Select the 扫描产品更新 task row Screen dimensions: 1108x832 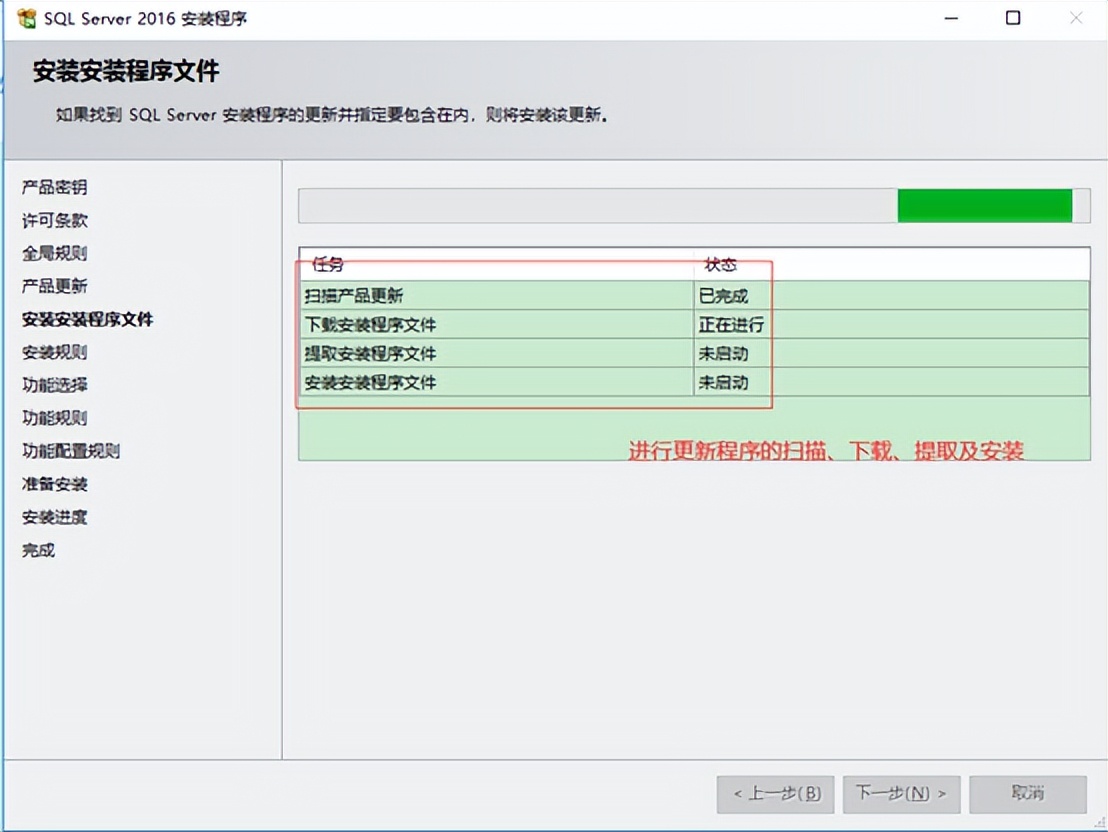(694, 295)
